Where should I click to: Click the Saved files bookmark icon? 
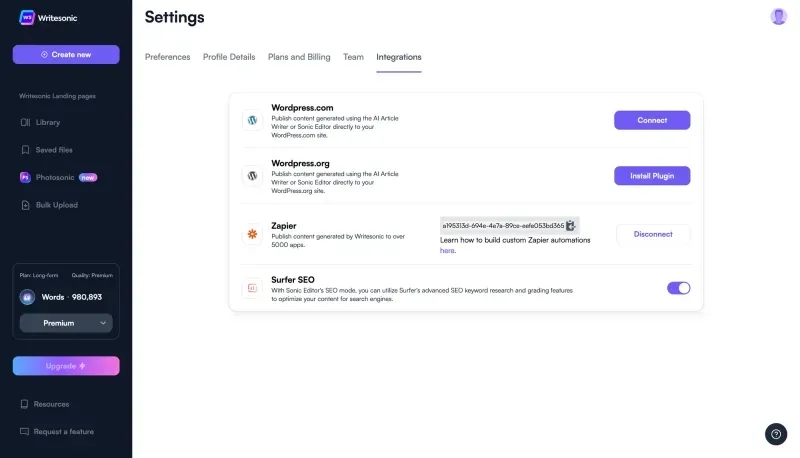[x=25, y=150]
